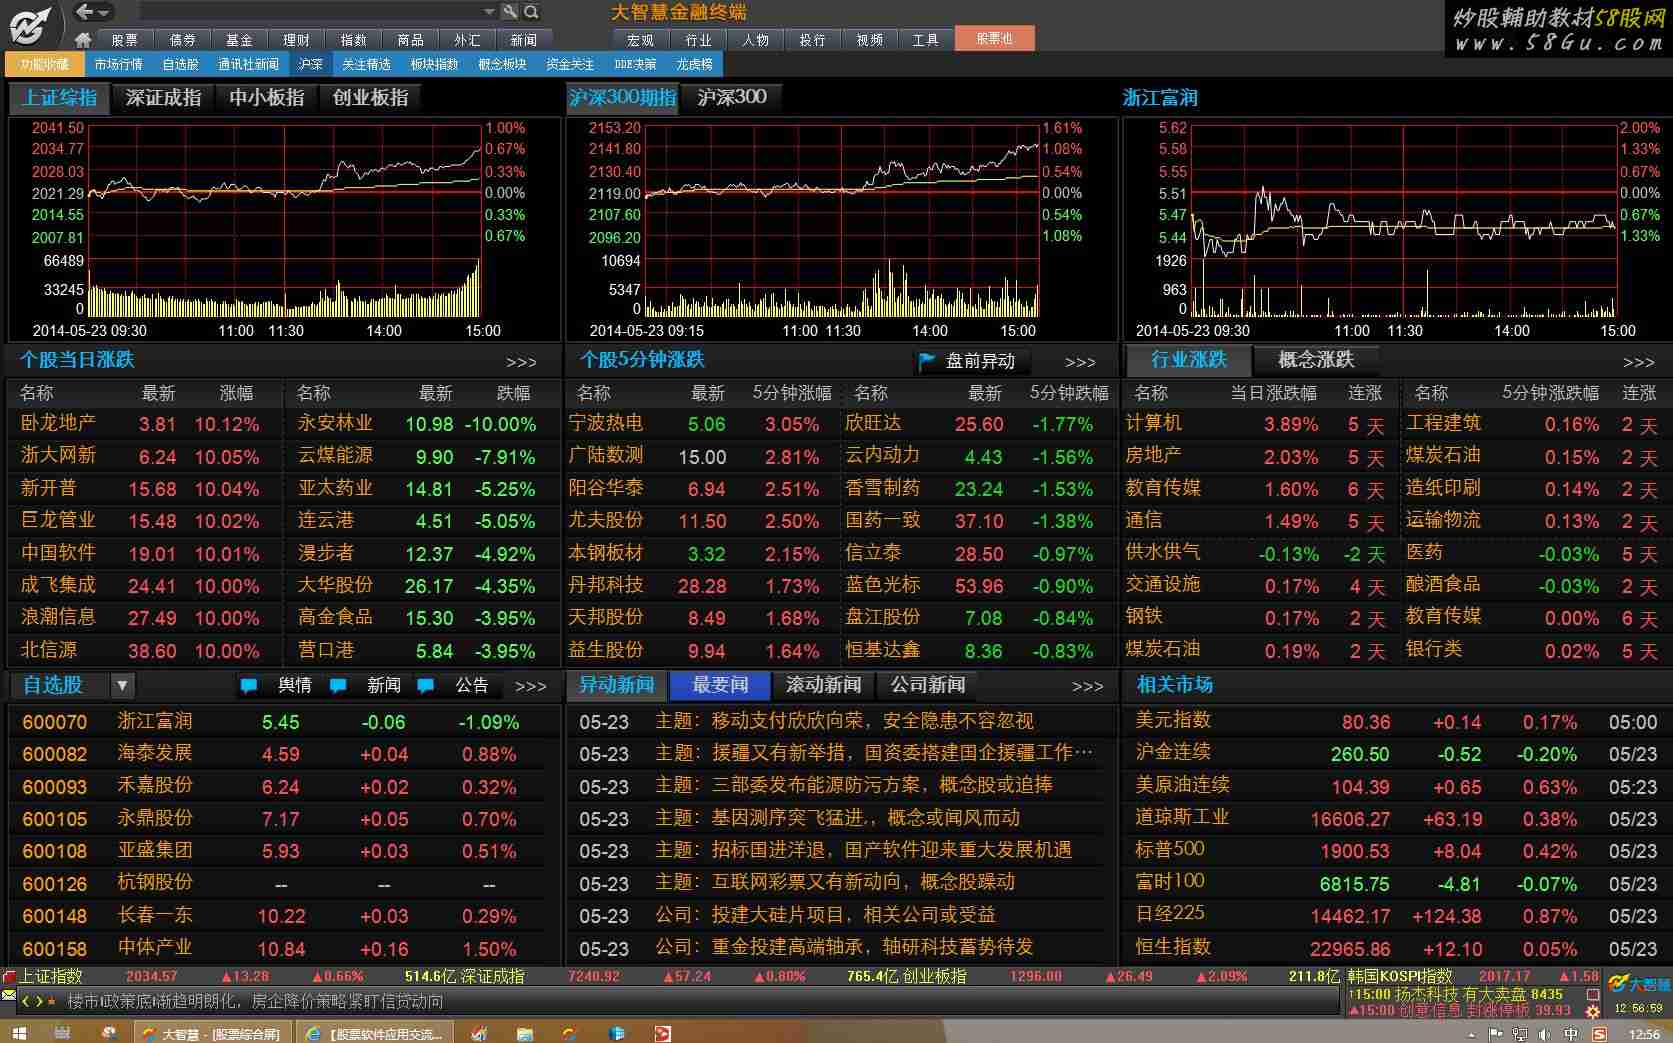This screenshot has width=1673, height=1043.
Task: Expand news panel with >>> arrow
Action: click(x=1087, y=686)
